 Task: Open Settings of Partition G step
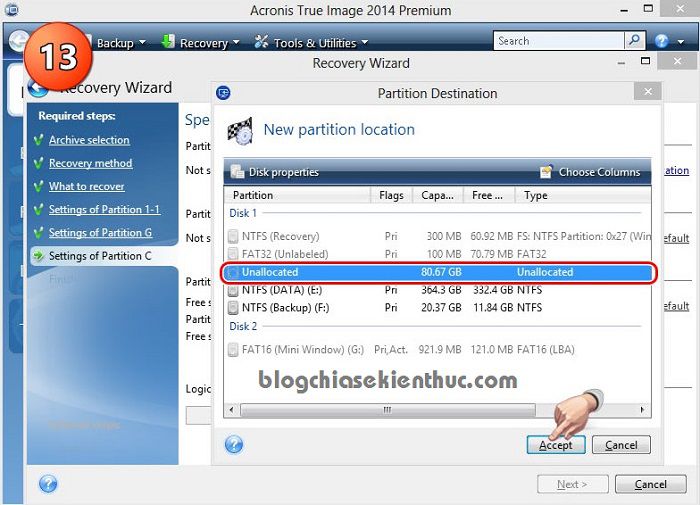click(100, 233)
